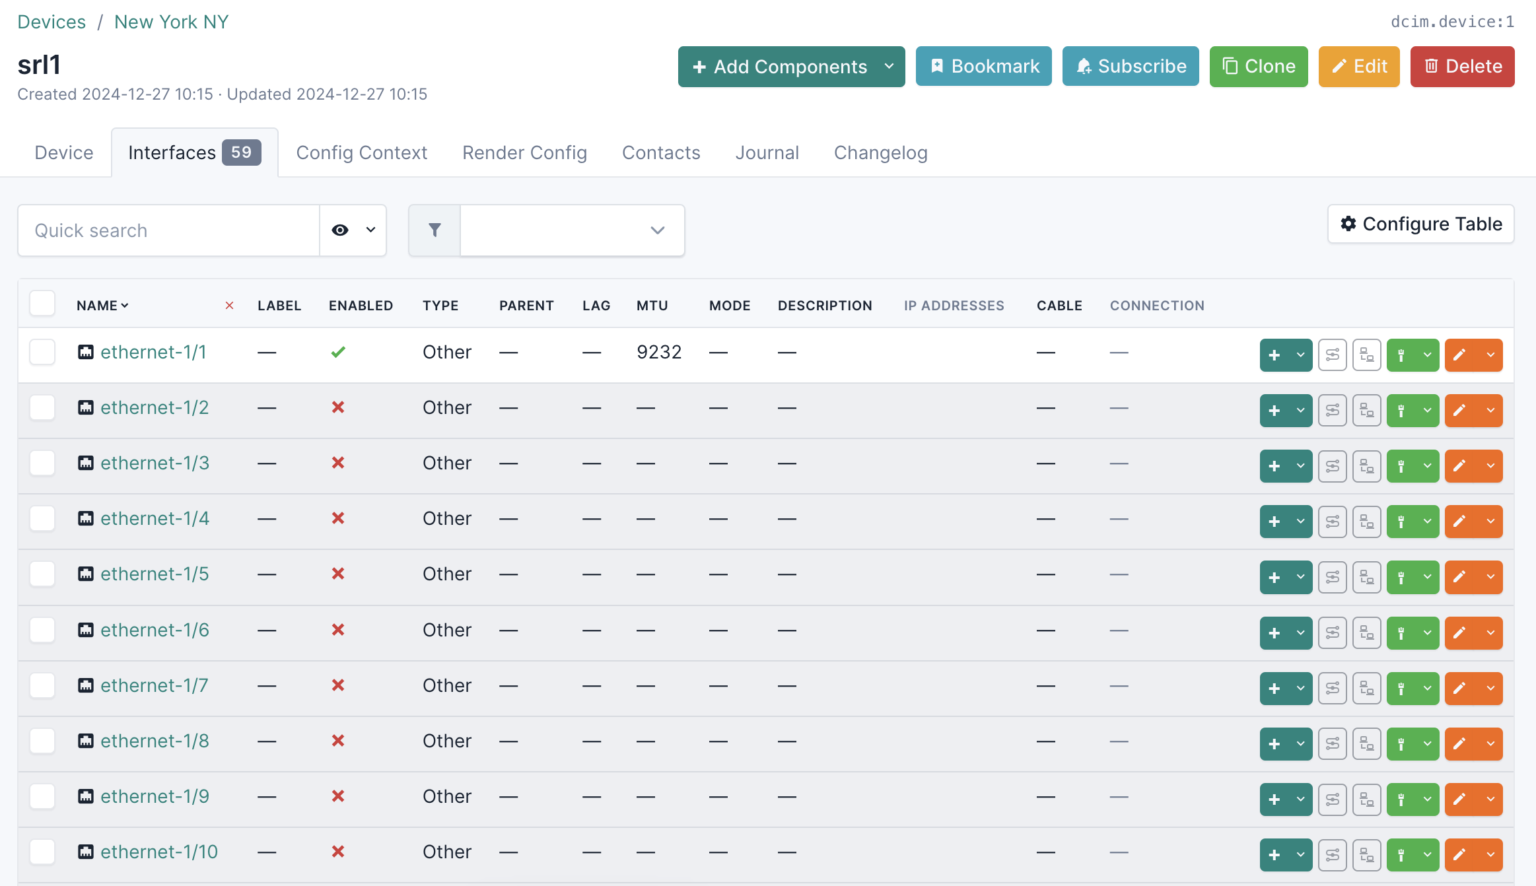This screenshot has height=886, width=1536.
Task: Click the eye preview icon in quick search
Action: (x=339, y=230)
